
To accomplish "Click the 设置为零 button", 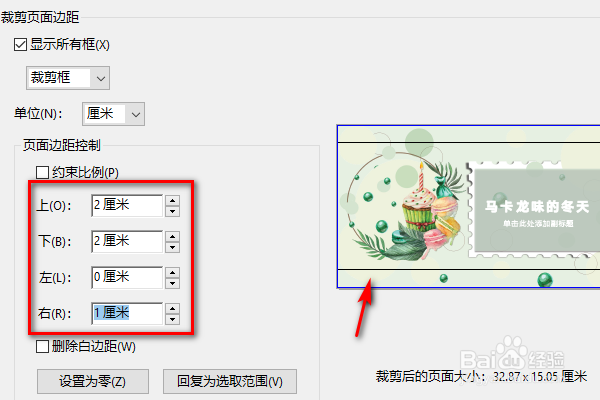I will coord(93,381).
